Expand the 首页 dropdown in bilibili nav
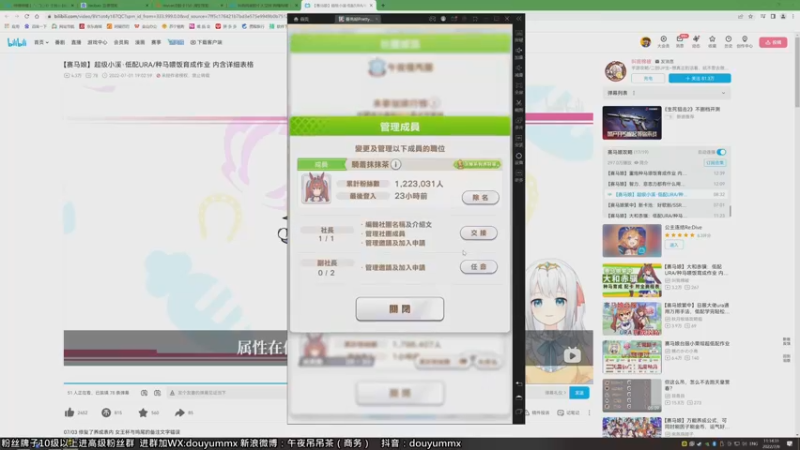Screen dimensions: 800x450 pos(41,42)
